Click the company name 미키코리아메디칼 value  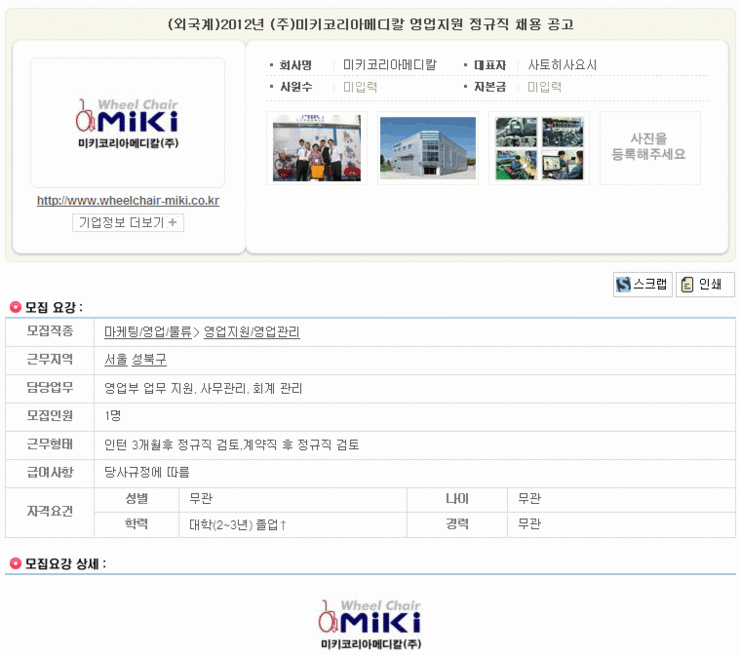390,65
